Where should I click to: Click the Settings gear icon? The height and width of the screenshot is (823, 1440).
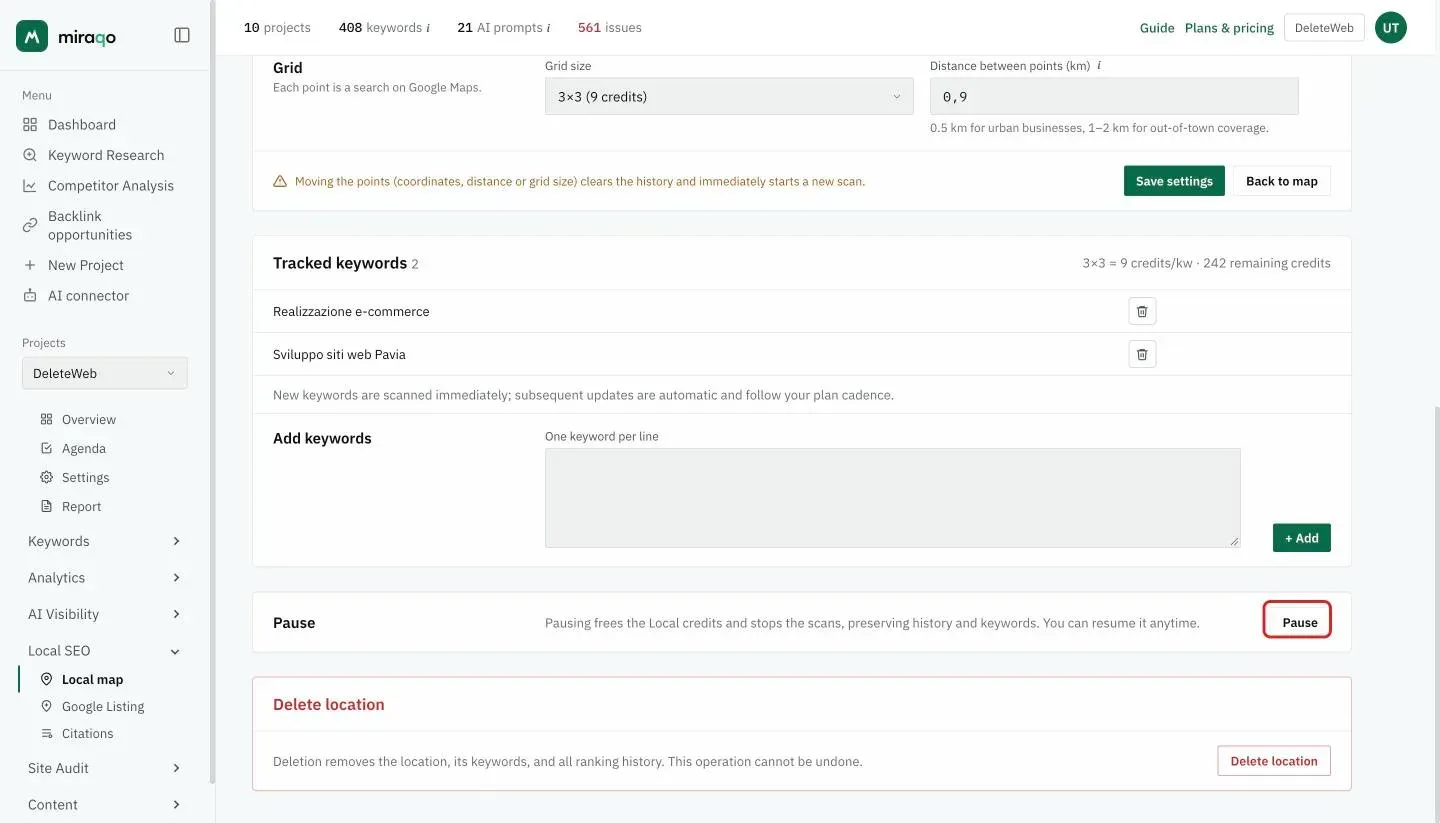[46, 477]
